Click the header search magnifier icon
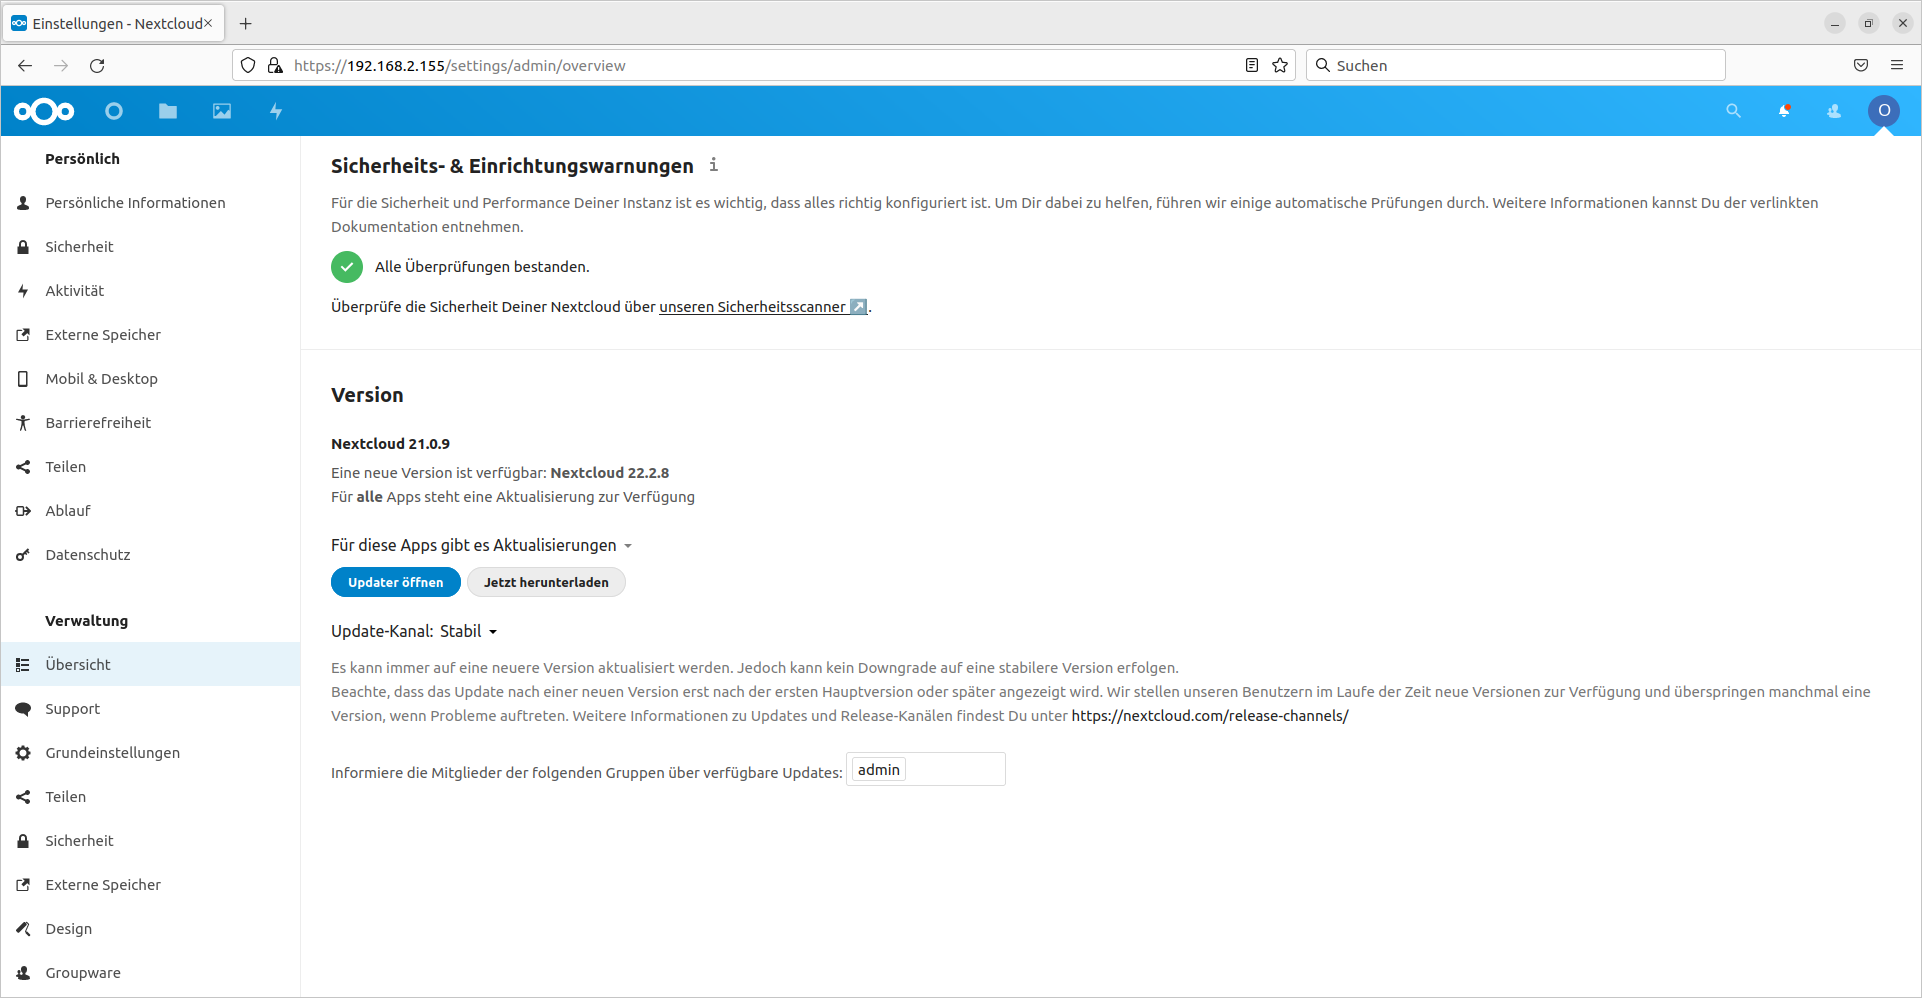Screen dimensions: 1922x998 1733,111
